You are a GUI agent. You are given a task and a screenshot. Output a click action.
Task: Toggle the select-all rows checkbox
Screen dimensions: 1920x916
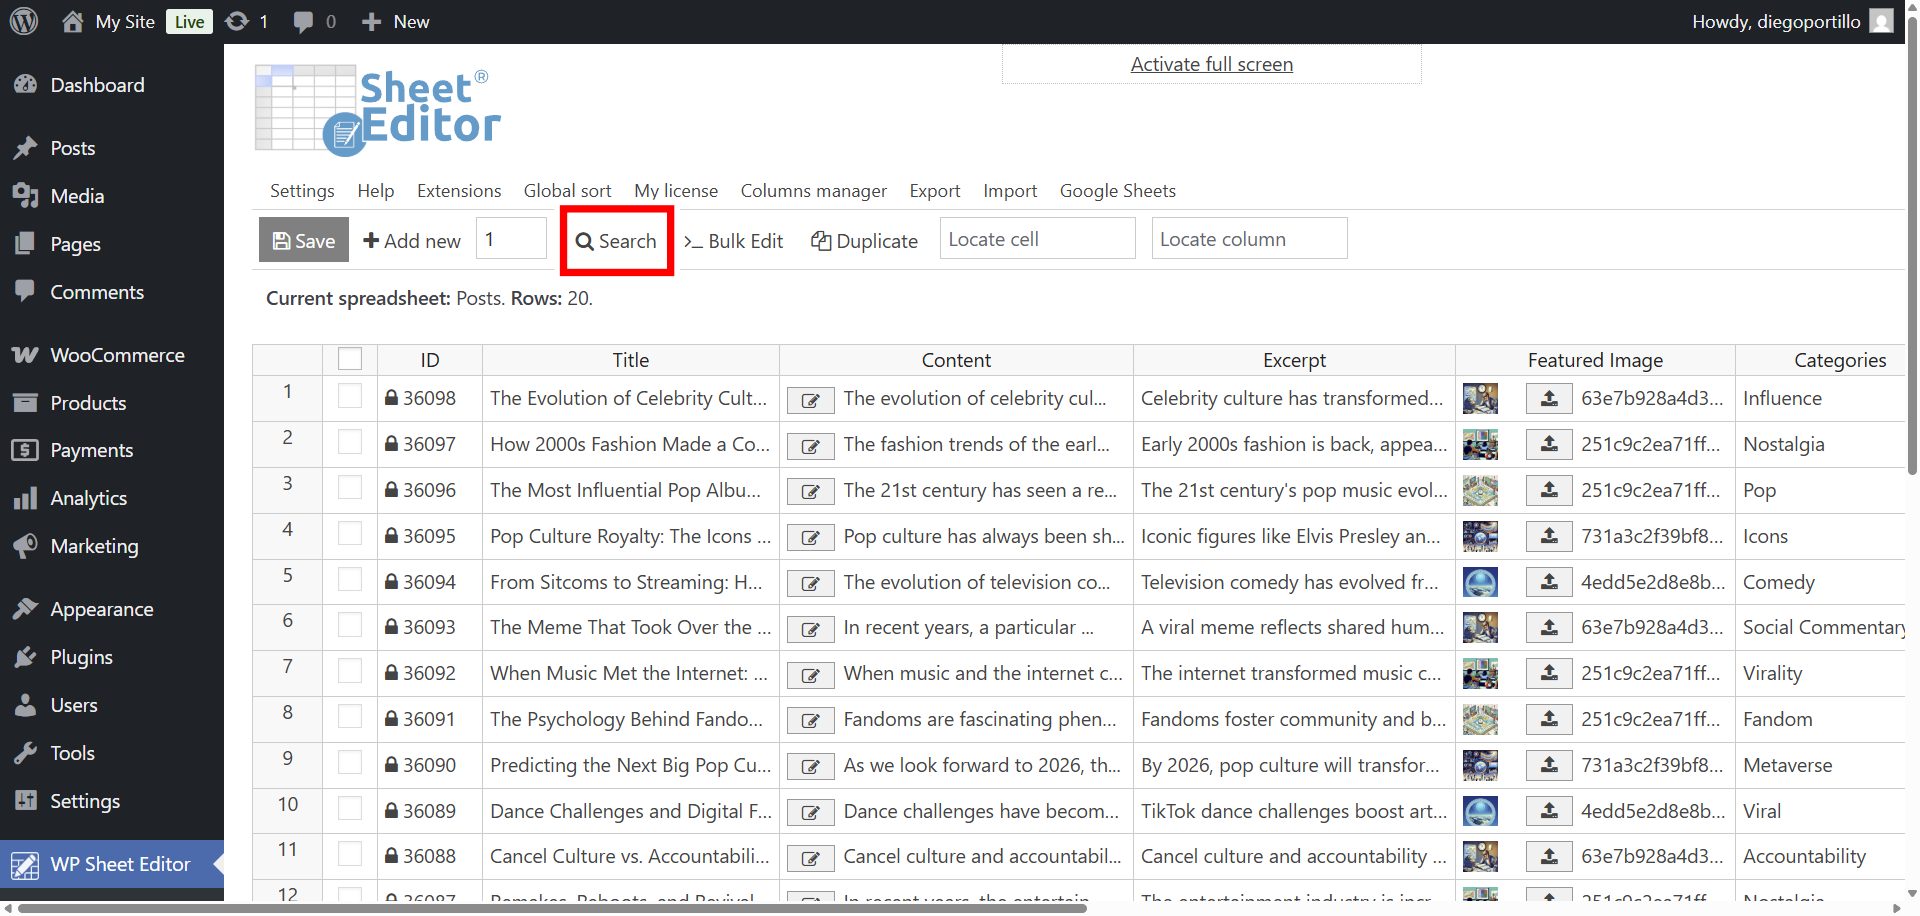(350, 359)
